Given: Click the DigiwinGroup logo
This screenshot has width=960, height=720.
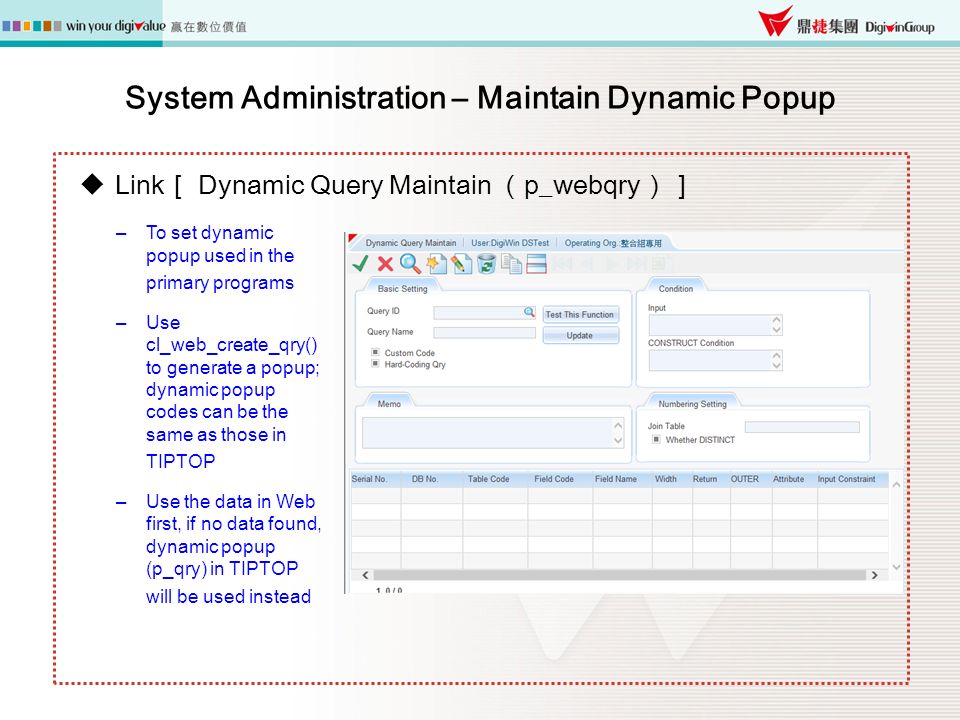Looking at the screenshot, I should click(x=846, y=22).
